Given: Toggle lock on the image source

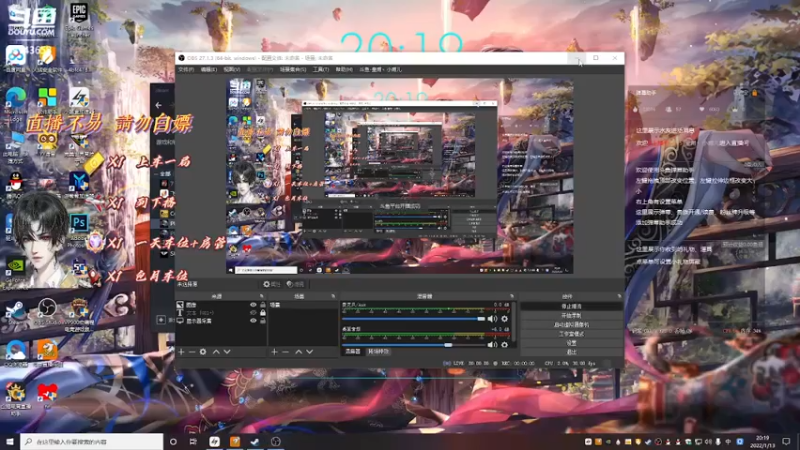Looking at the screenshot, I should 263,305.
